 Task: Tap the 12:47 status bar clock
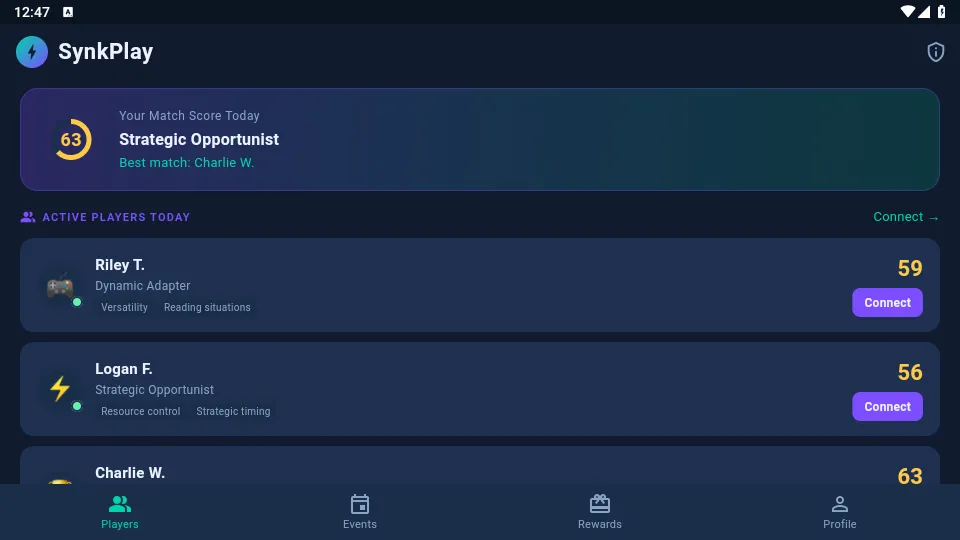tap(32, 12)
